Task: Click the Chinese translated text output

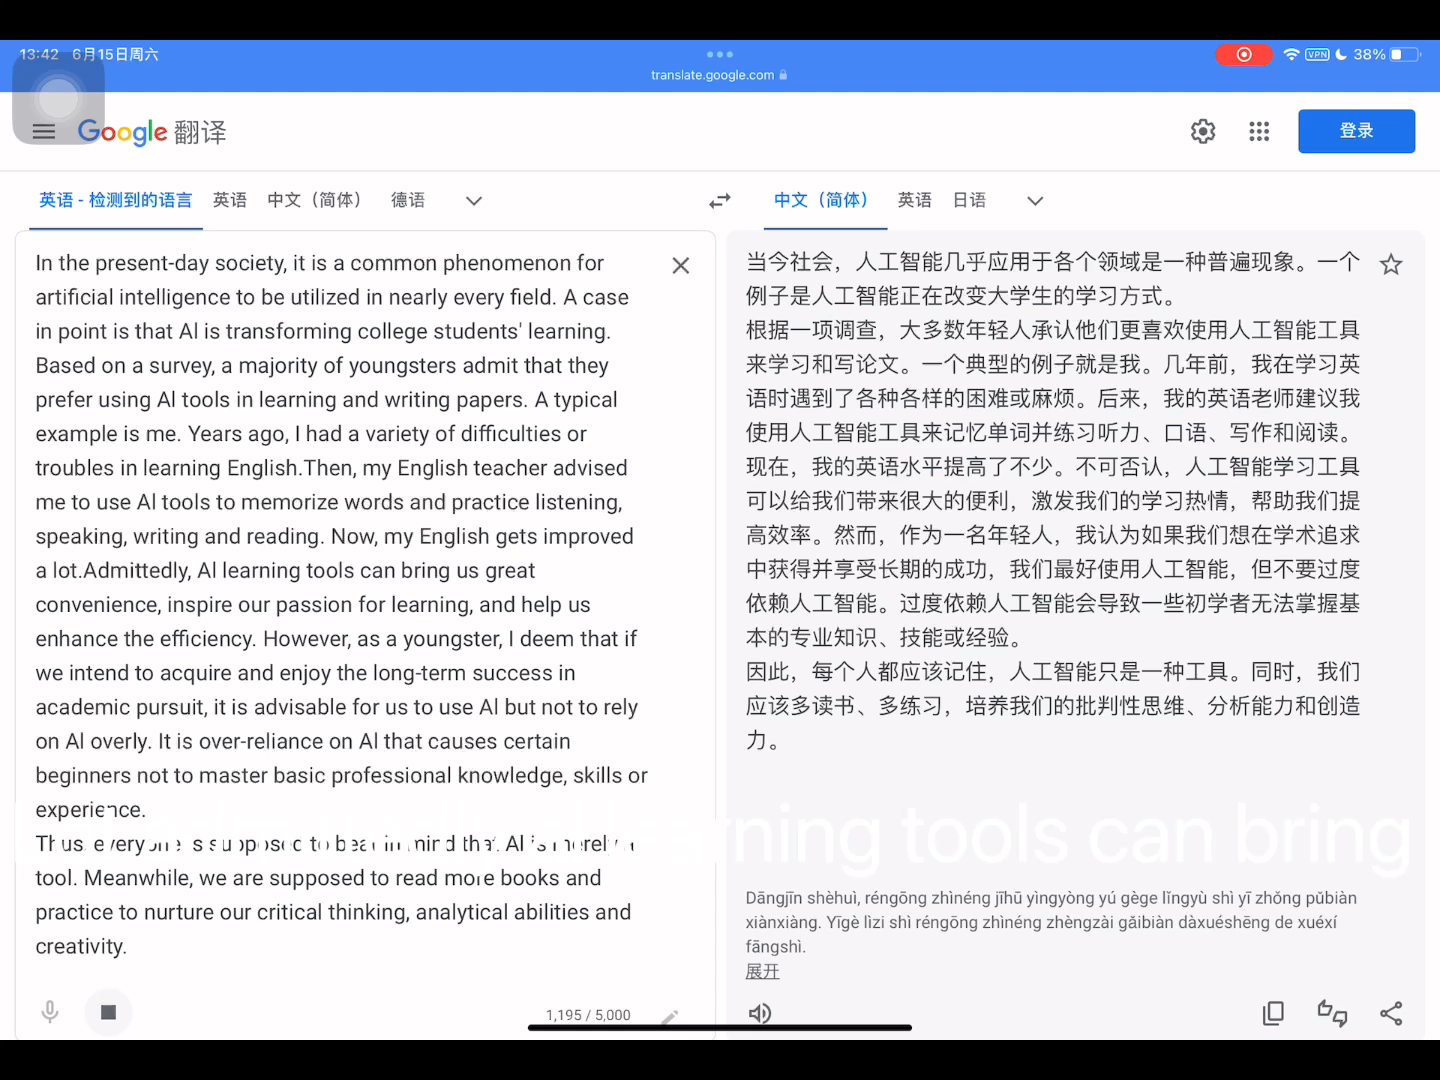Action: [x=1053, y=500]
